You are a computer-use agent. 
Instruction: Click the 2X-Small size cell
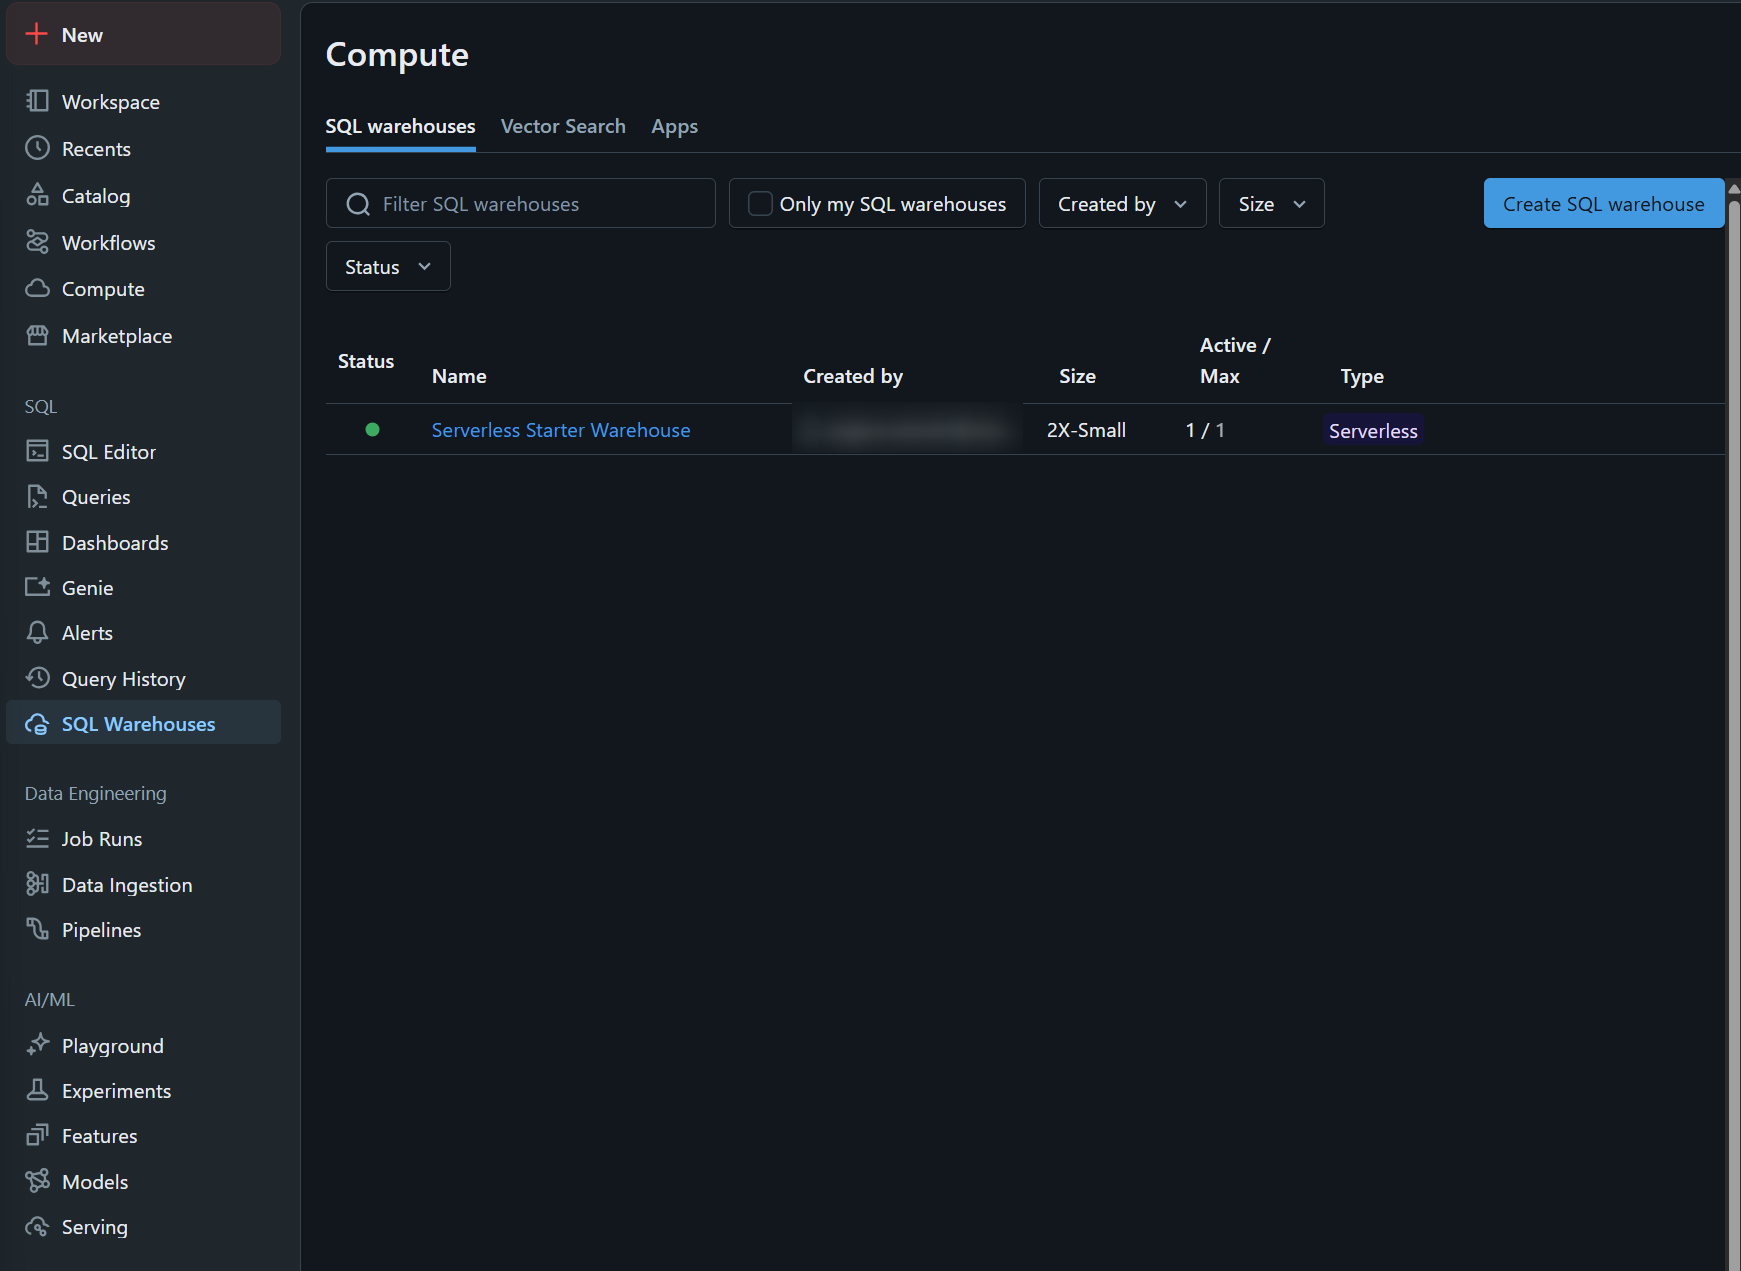point(1086,430)
